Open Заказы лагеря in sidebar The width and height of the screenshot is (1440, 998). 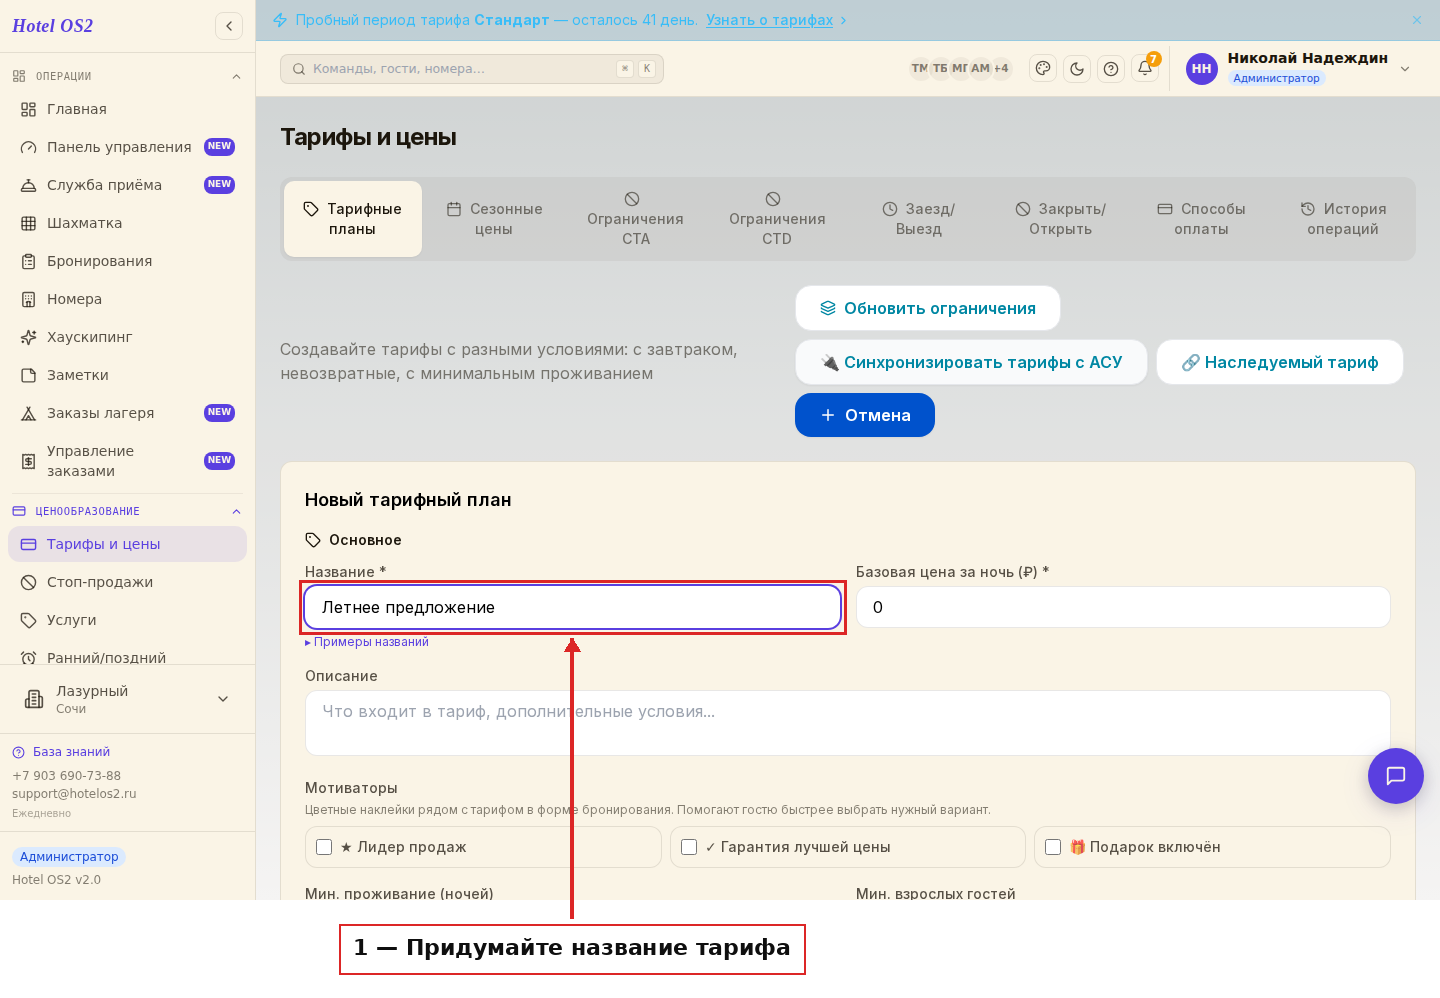[x=127, y=413]
